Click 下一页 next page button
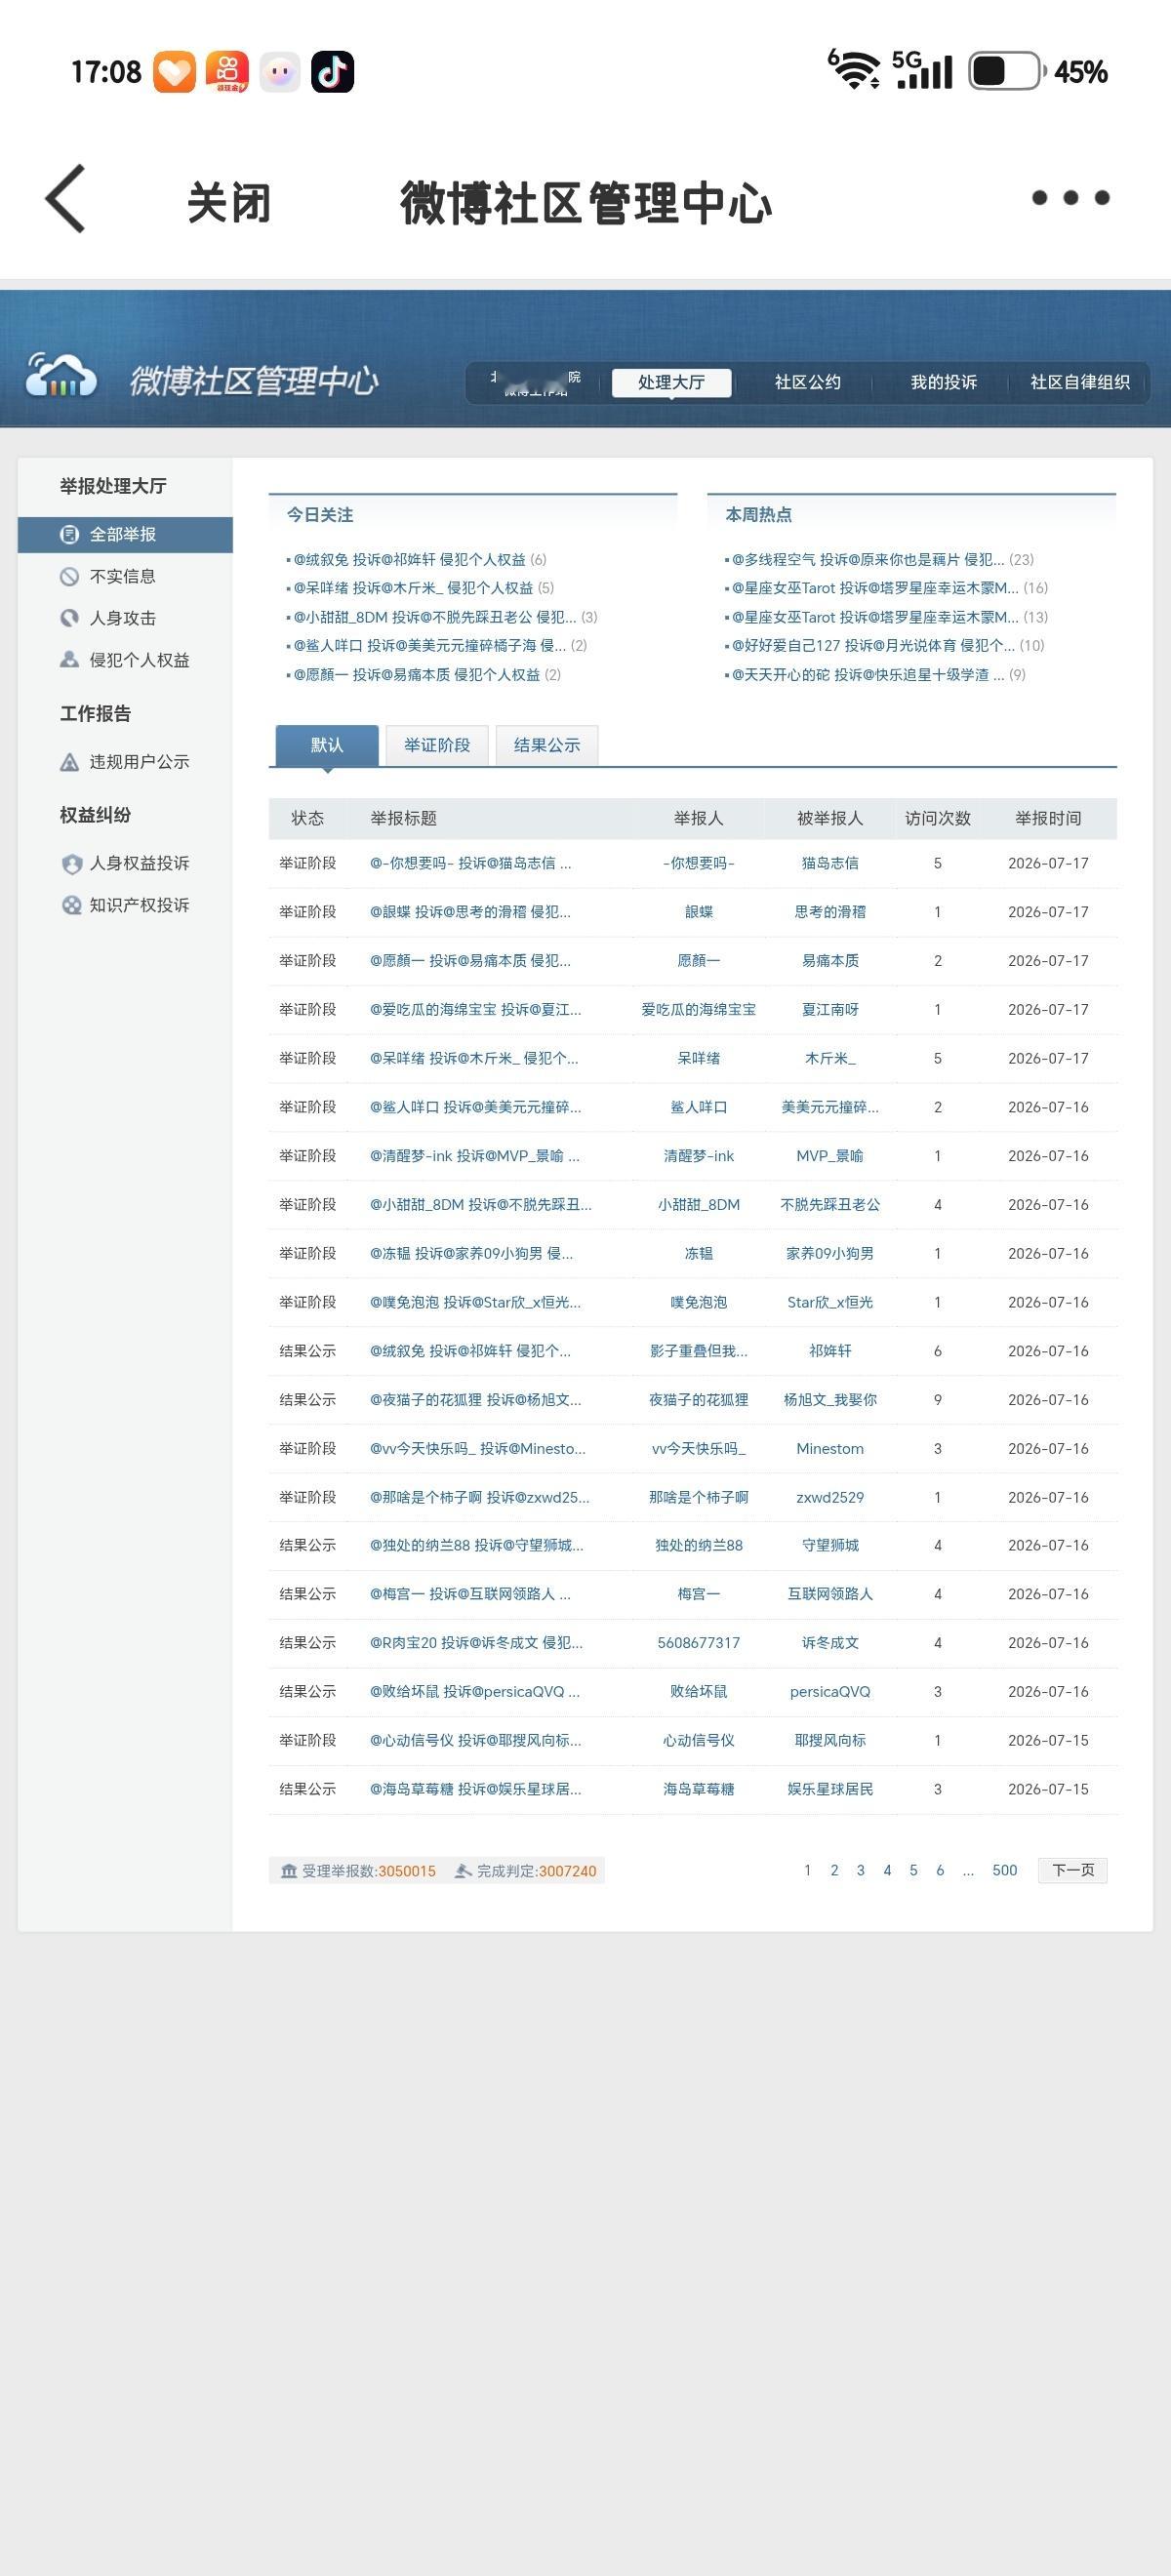 1073,1871
